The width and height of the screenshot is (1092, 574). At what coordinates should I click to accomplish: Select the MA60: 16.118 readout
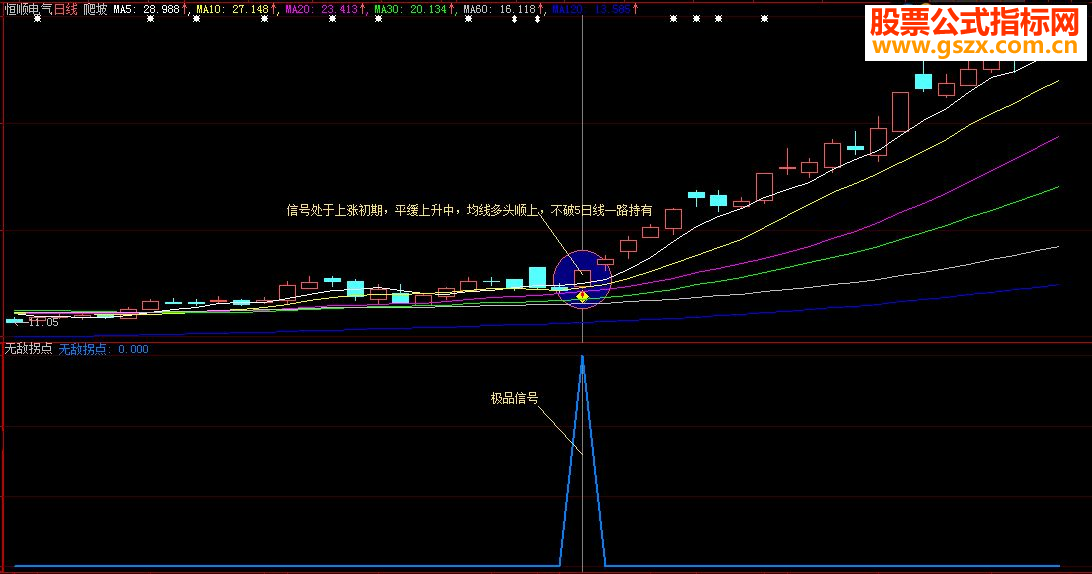point(499,10)
